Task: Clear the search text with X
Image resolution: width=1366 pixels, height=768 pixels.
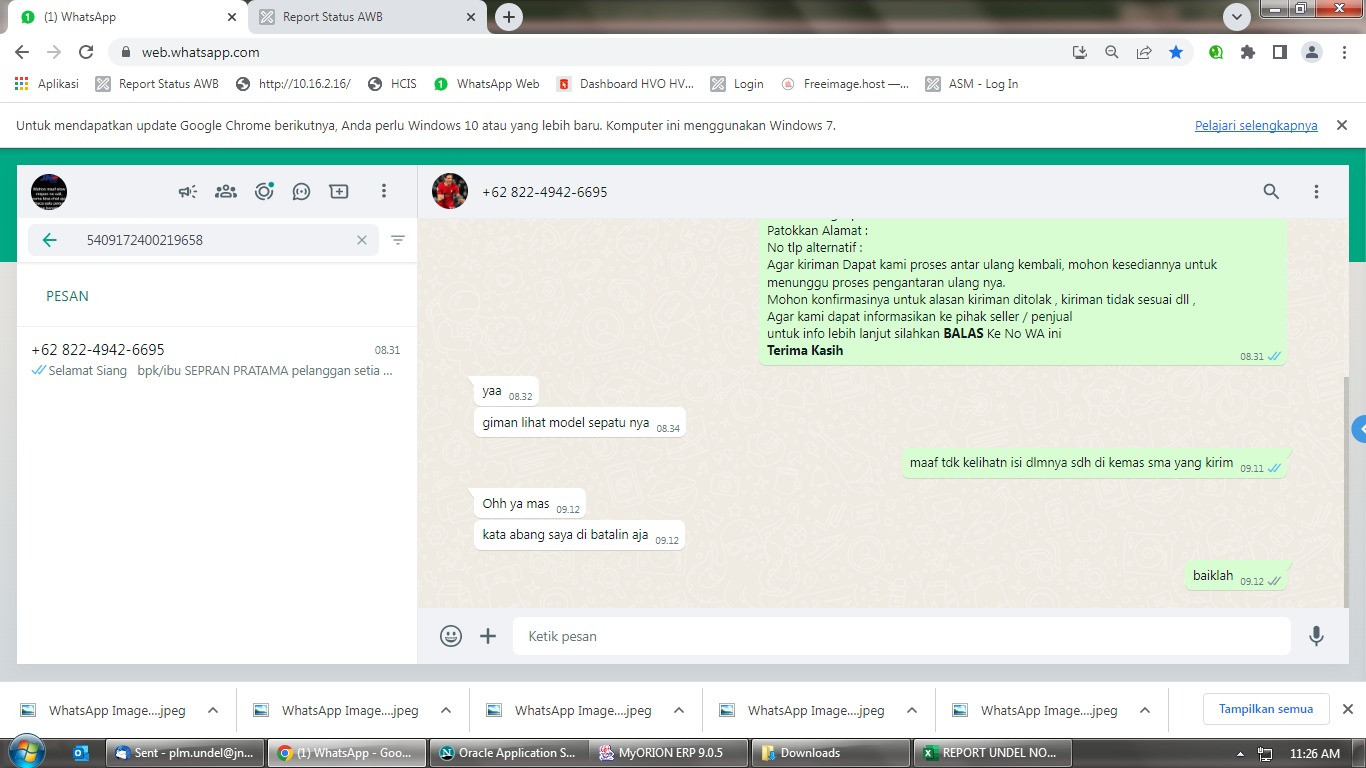Action: coord(362,240)
